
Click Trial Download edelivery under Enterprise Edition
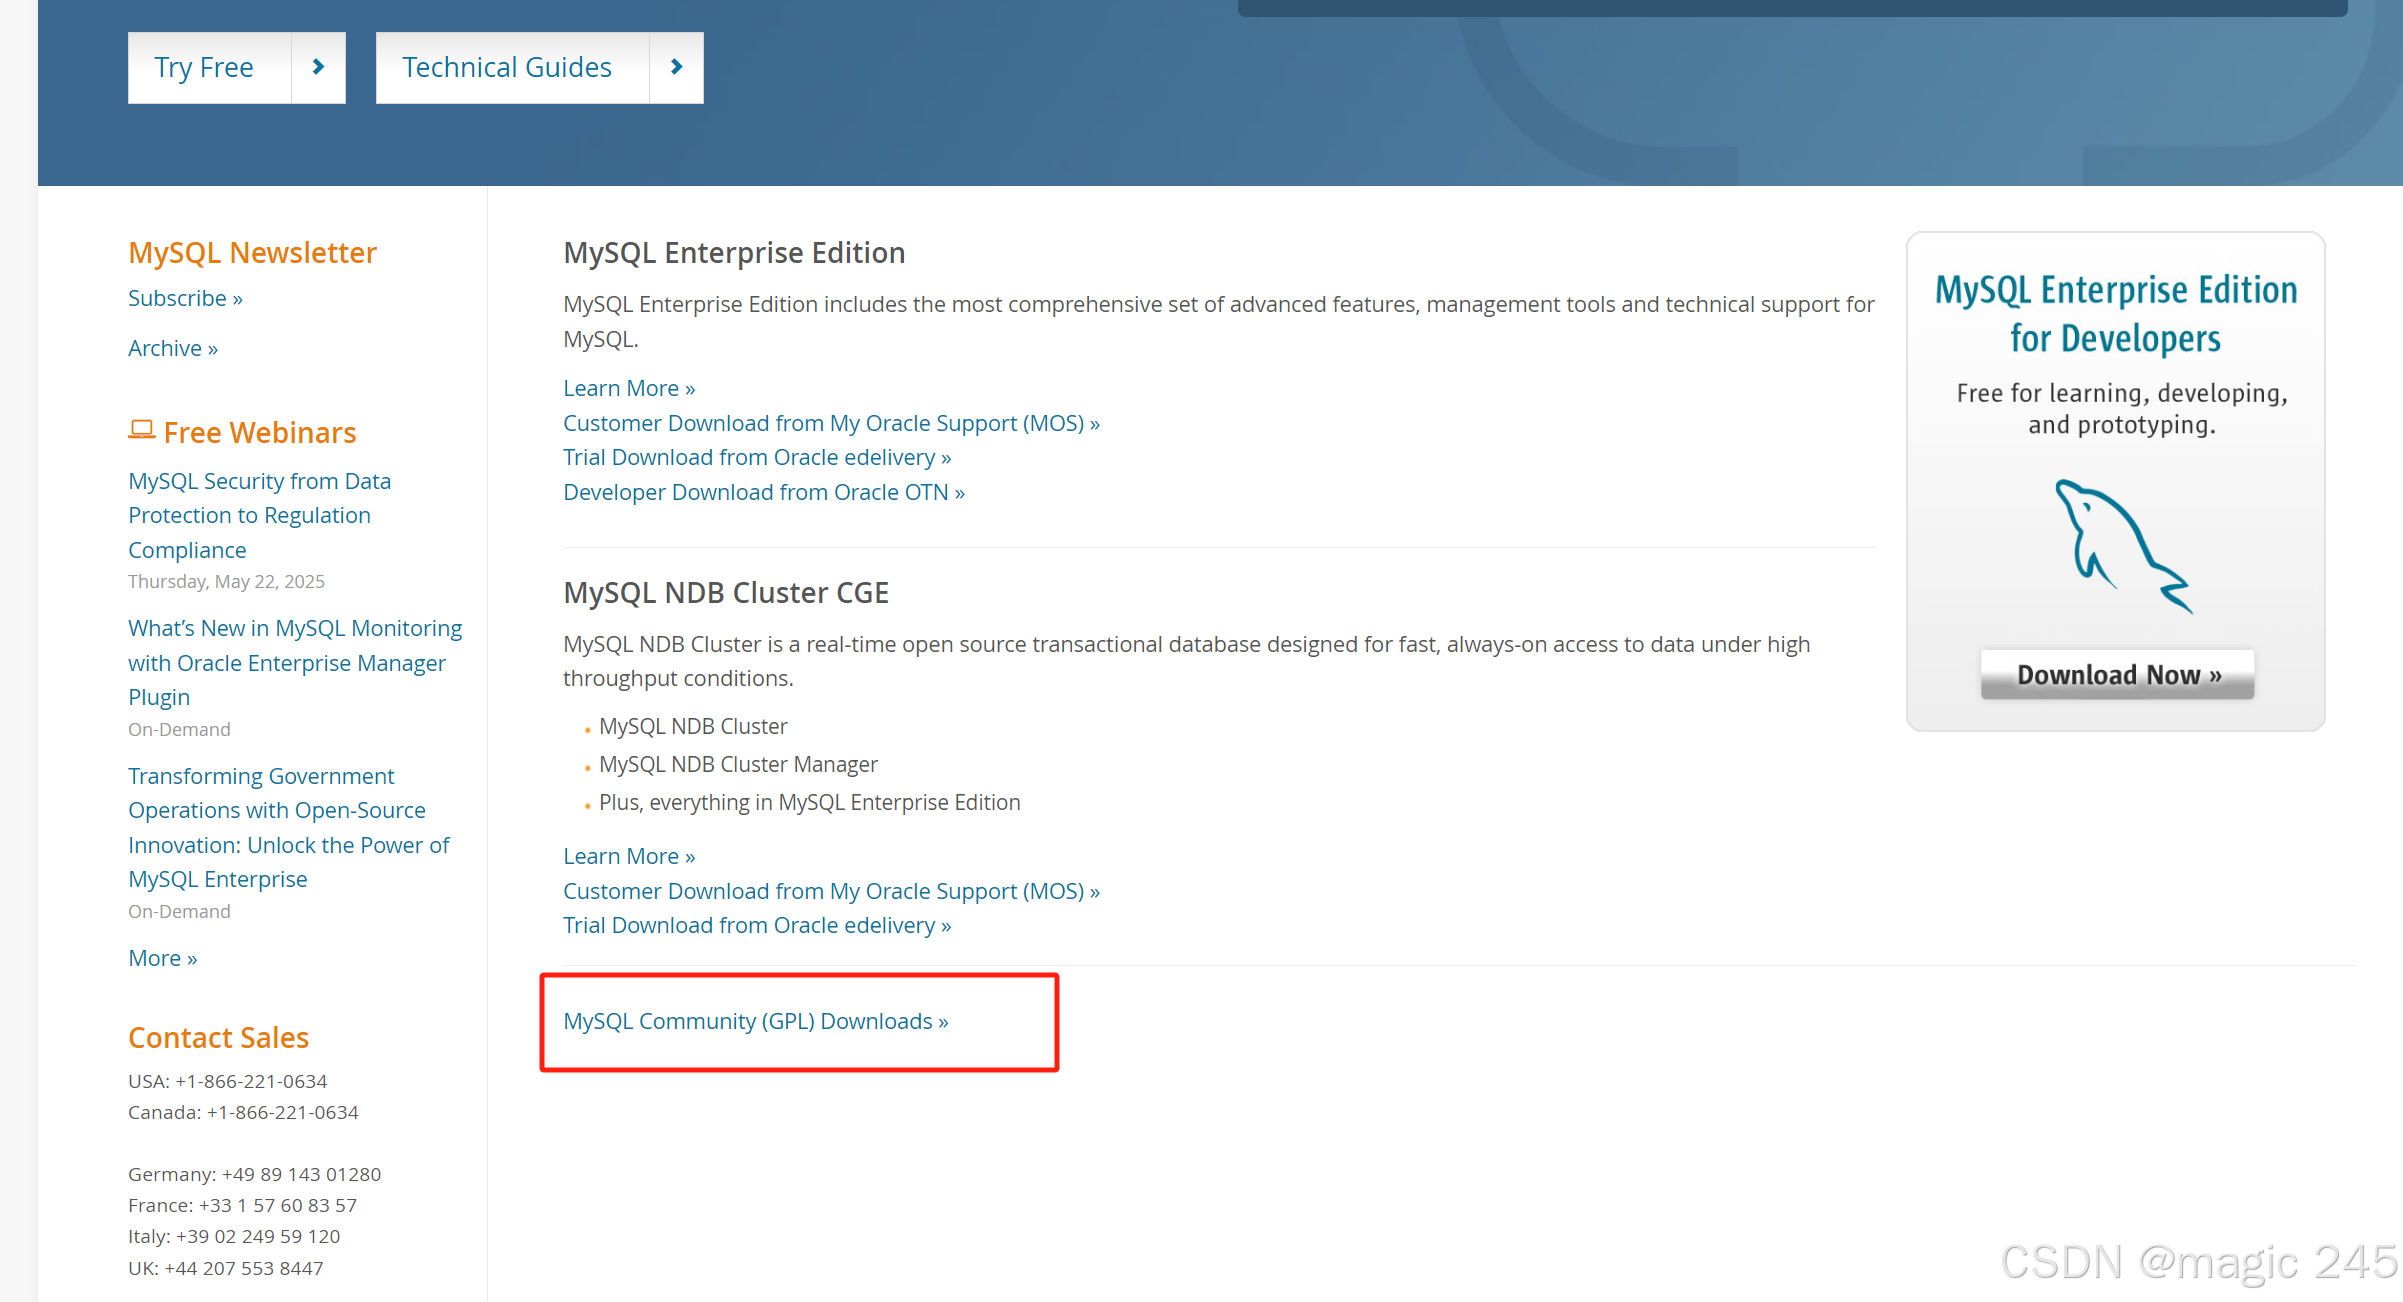[756, 457]
